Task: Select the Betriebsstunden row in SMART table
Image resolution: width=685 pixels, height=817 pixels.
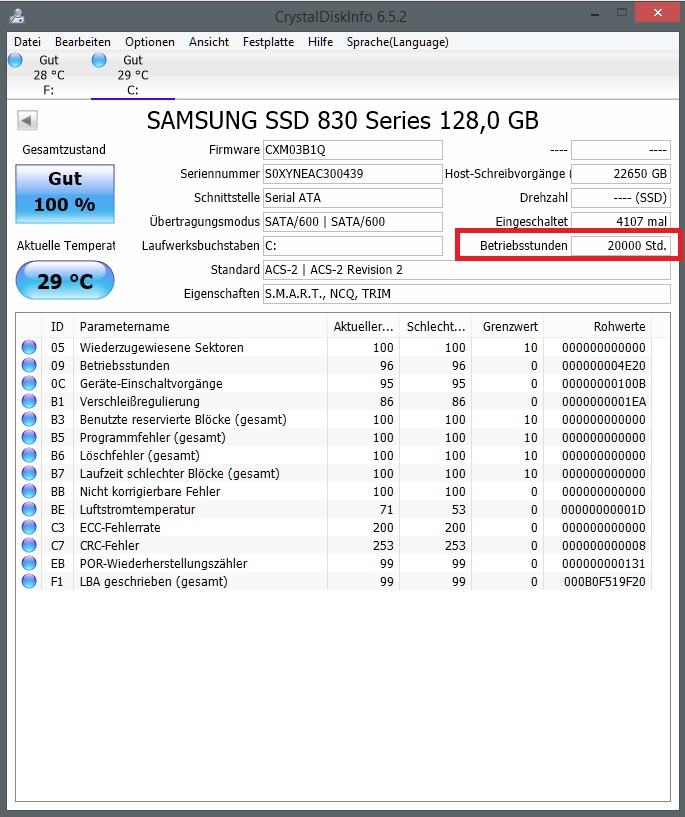Action: [333, 365]
